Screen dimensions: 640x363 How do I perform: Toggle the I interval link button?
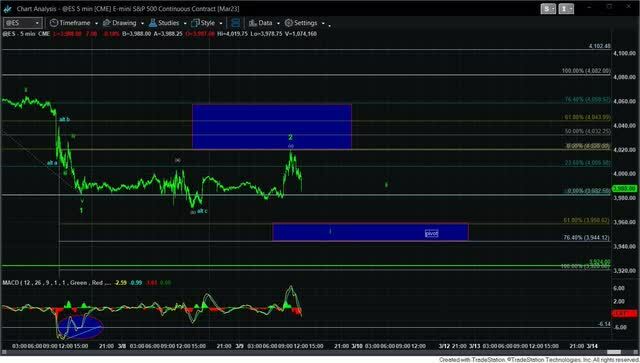pyautogui.click(x=566, y=9)
